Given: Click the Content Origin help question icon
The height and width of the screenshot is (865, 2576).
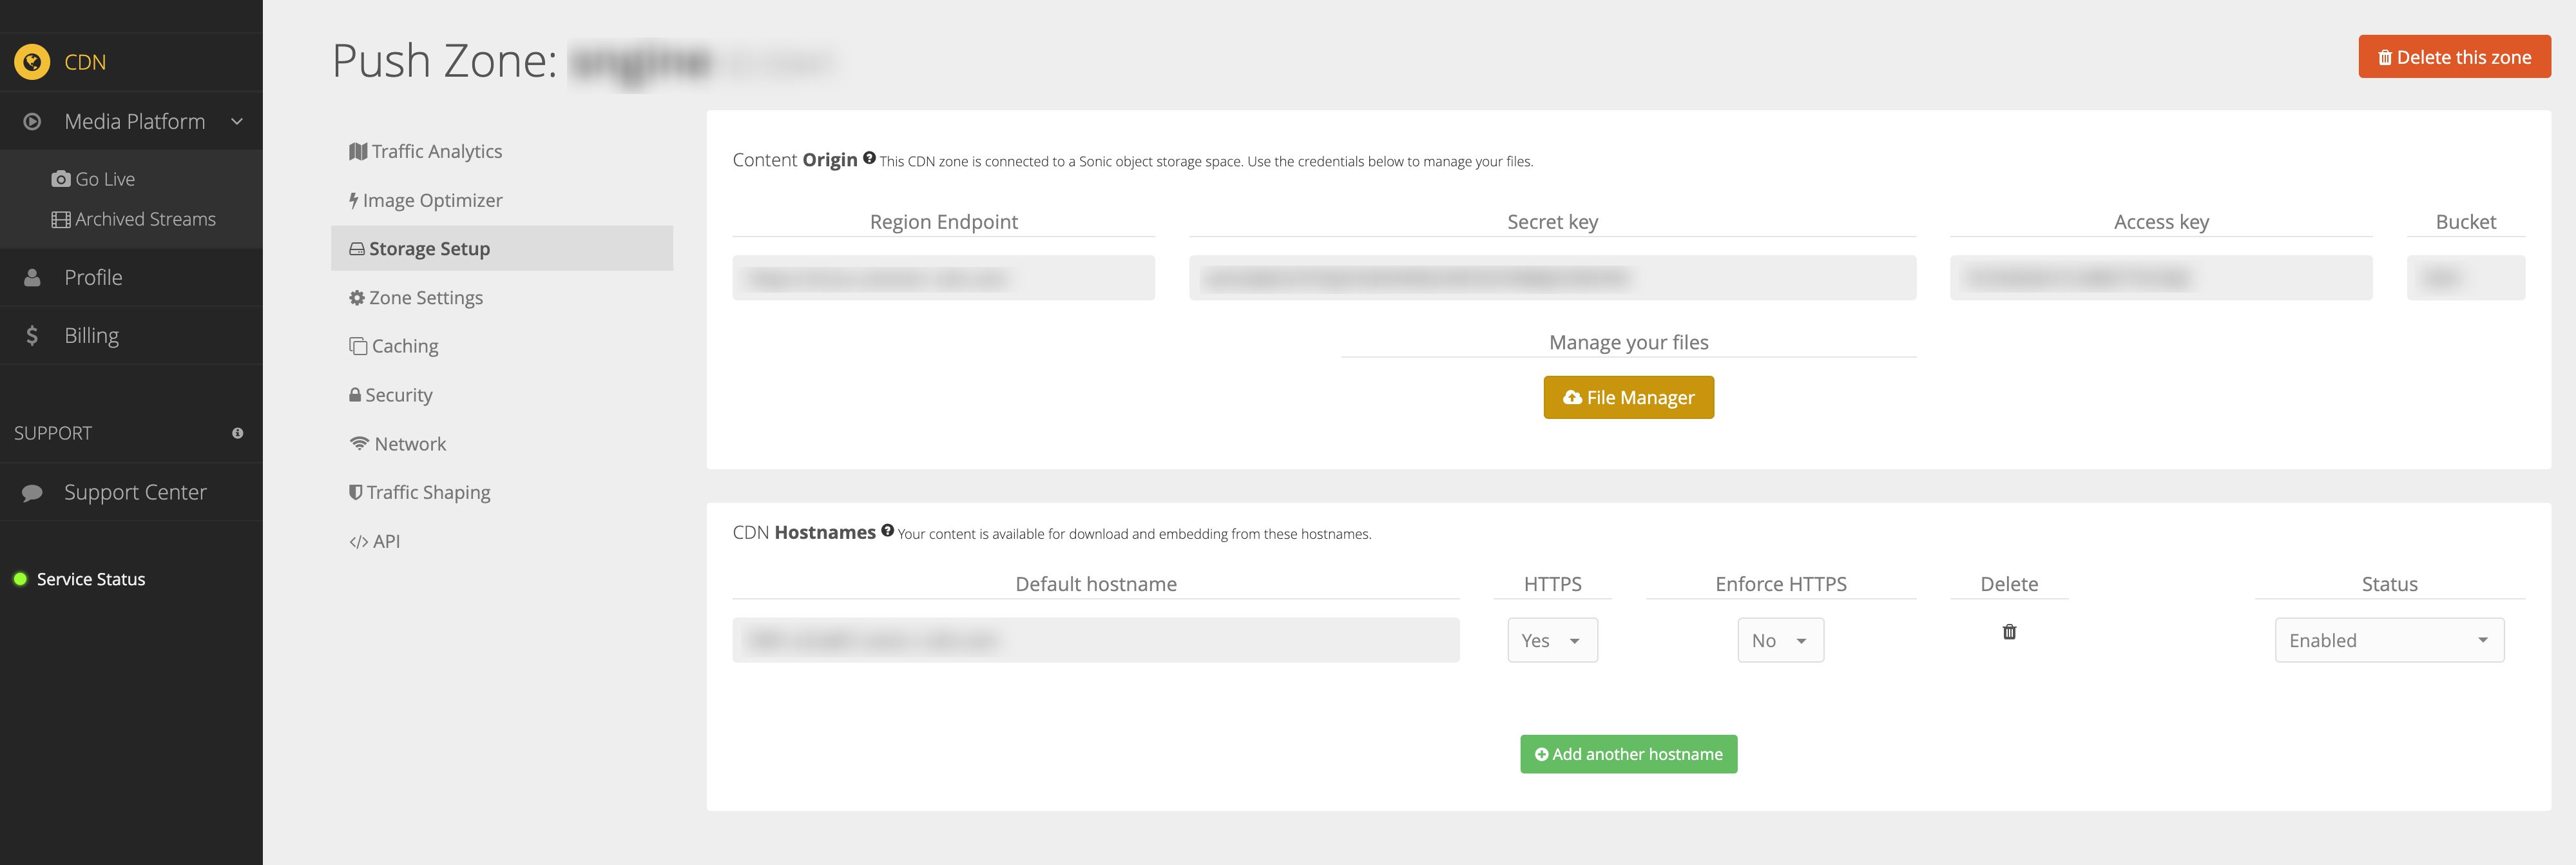Looking at the screenshot, I should [869, 158].
